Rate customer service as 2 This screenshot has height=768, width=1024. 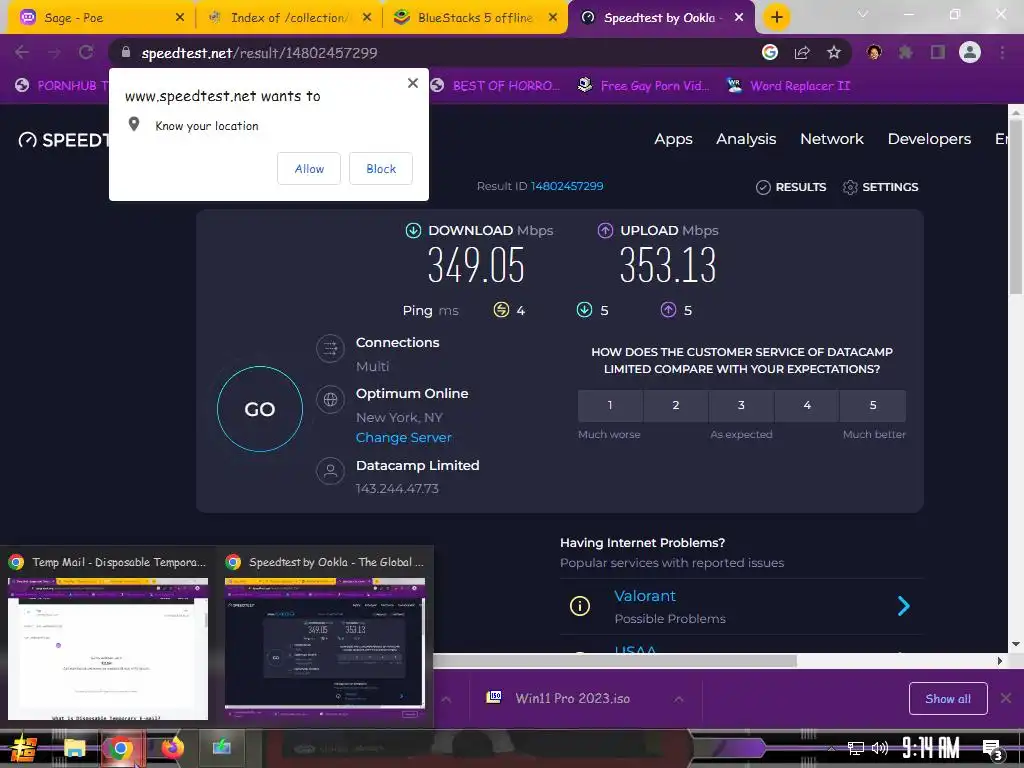676,406
